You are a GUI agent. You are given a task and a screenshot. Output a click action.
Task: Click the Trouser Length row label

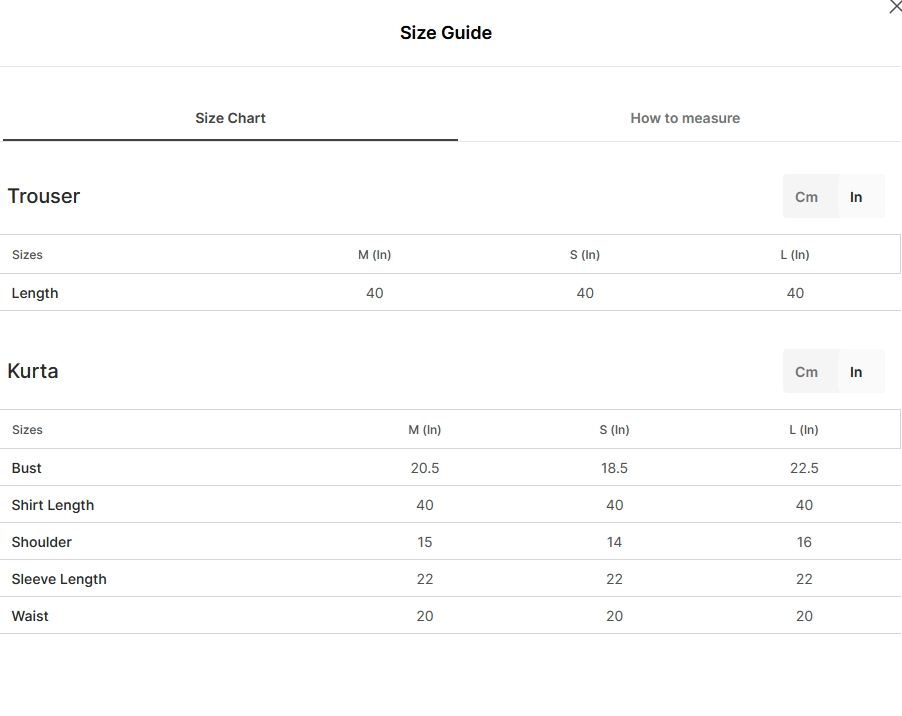pos(35,293)
